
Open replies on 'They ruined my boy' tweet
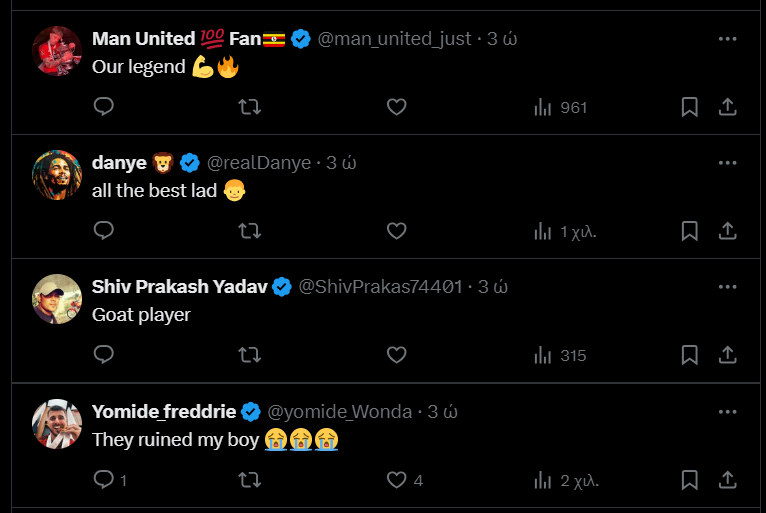click(x=110, y=480)
